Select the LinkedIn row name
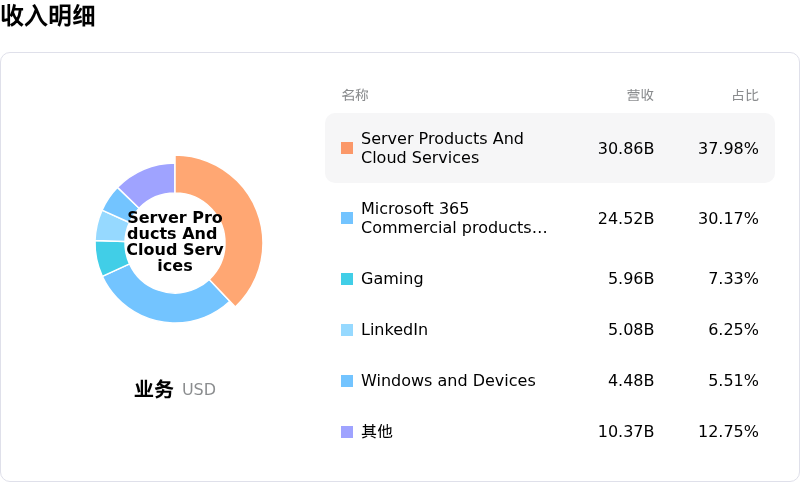The image size is (800, 482). tap(394, 329)
